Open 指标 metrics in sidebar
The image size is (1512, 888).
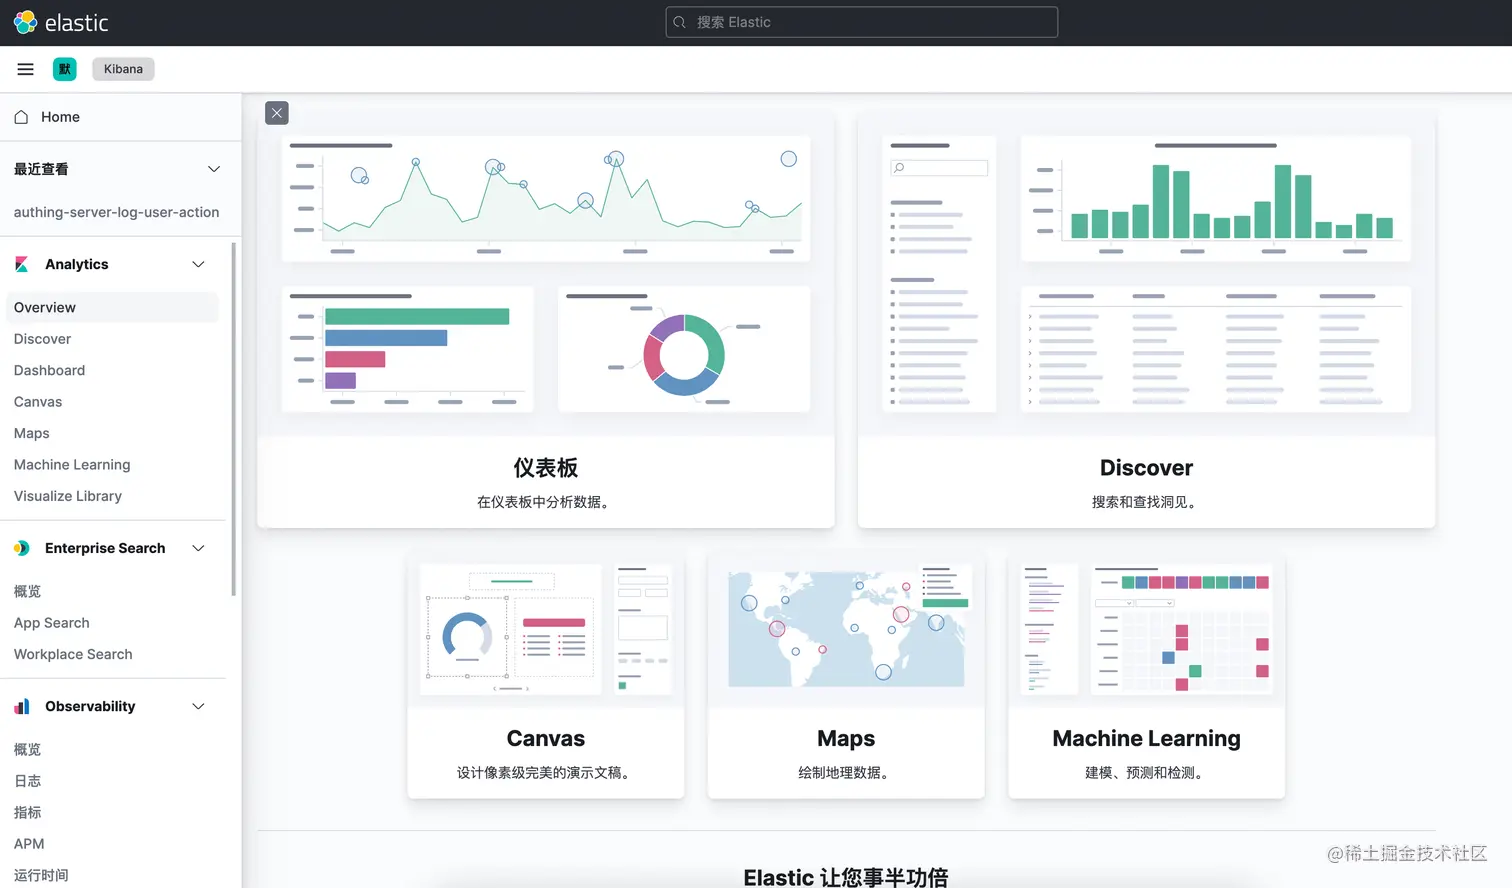click(x=27, y=812)
